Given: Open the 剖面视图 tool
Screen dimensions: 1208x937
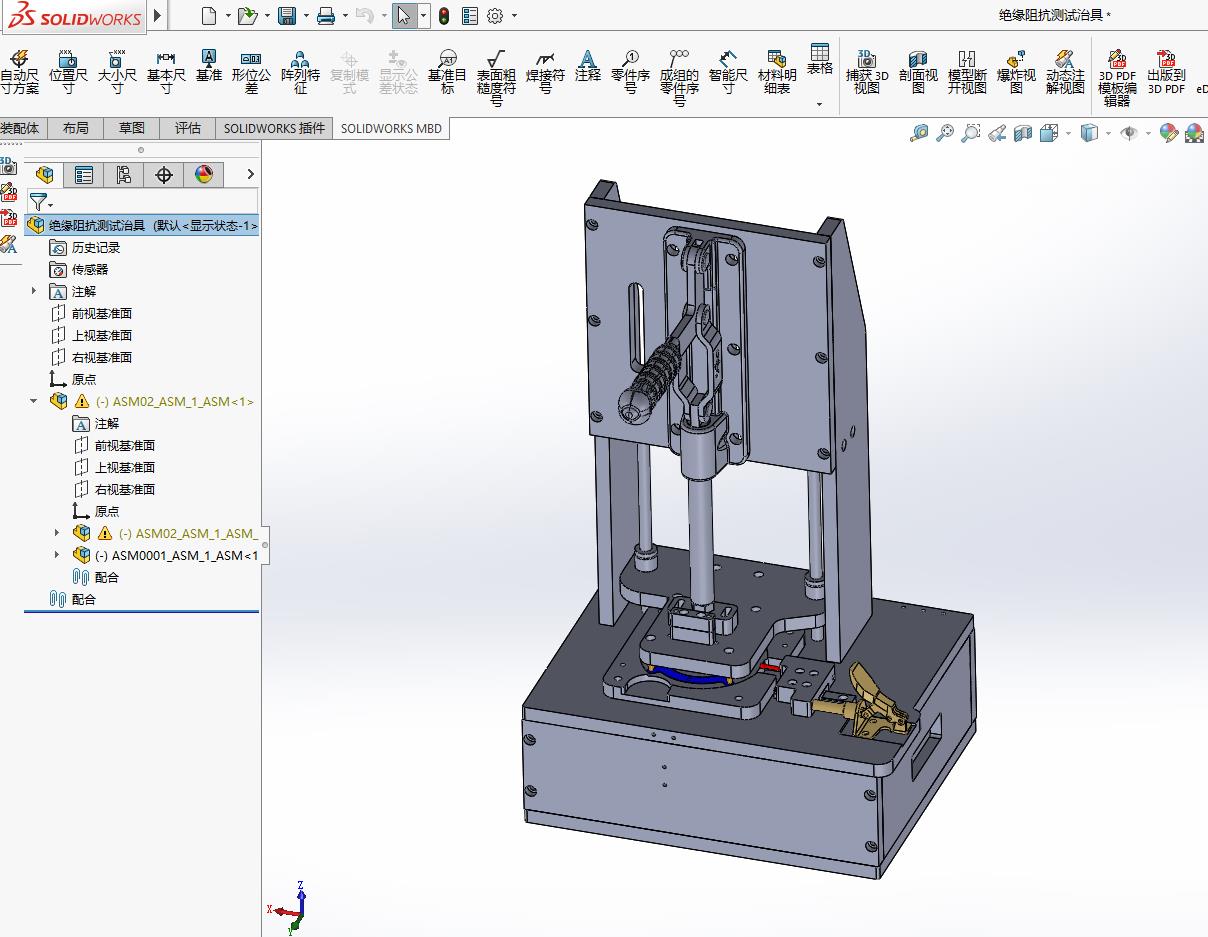Looking at the screenshot, I should point(918,72).
